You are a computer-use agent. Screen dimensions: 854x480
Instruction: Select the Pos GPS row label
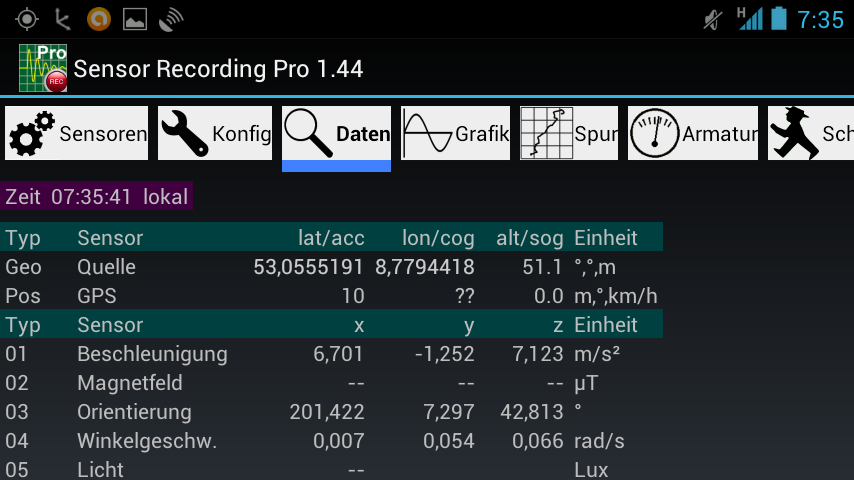pyautogui.click(x=61, y=296)
